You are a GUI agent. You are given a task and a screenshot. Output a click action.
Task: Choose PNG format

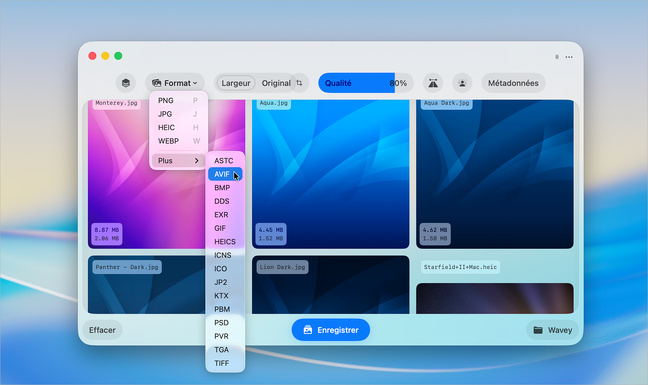(x=178, y=100)
